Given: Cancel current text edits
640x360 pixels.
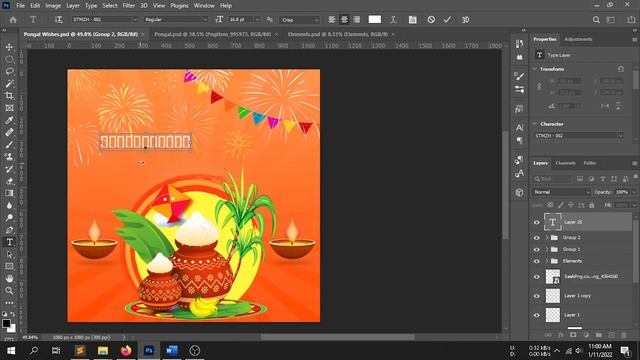Looking at the screenshot, I should (x=431, y=20).
